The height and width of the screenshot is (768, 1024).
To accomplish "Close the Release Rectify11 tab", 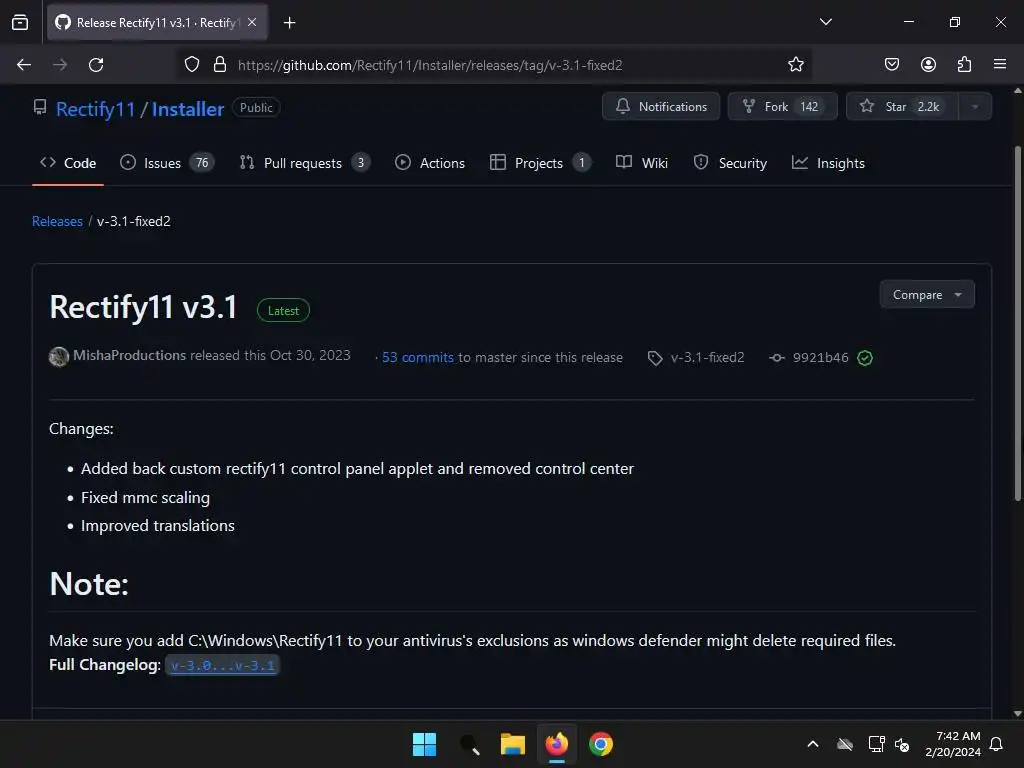I will pos(252,22).
